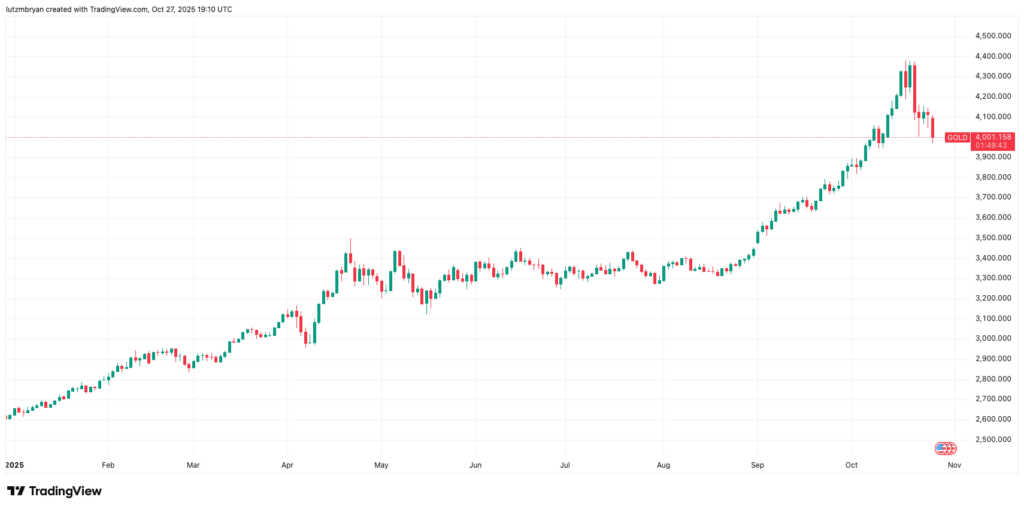Click the Feb label on time axis
This screenshot has width=1024, height=509.
coord(108,465)
